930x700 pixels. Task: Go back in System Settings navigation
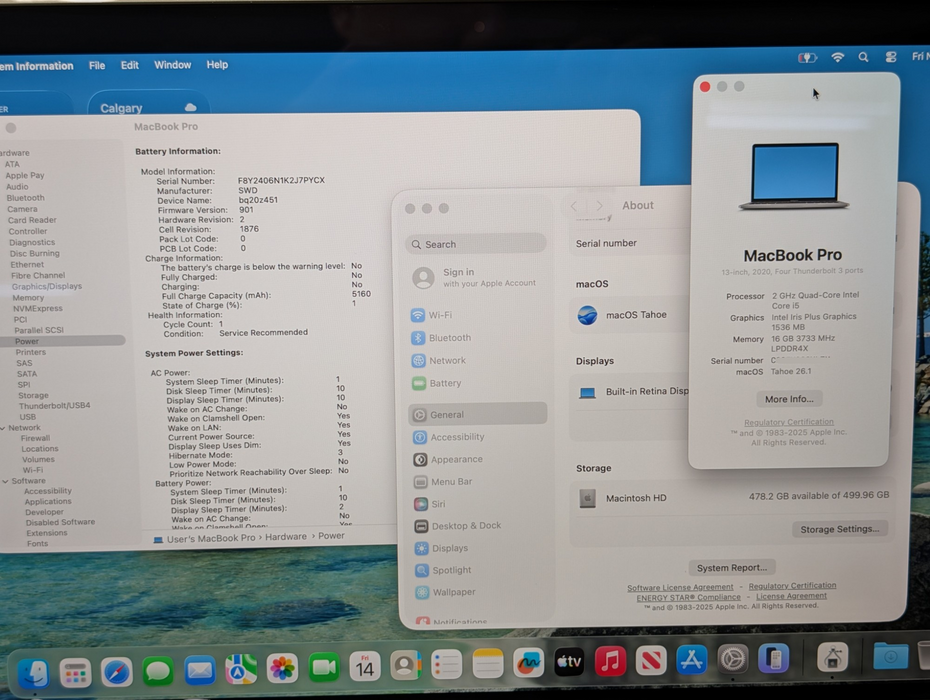574,206
